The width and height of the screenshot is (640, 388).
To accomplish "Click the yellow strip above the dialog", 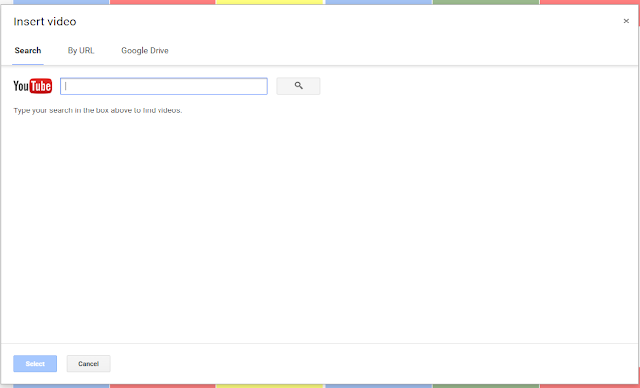I will (x=269, y=2).
